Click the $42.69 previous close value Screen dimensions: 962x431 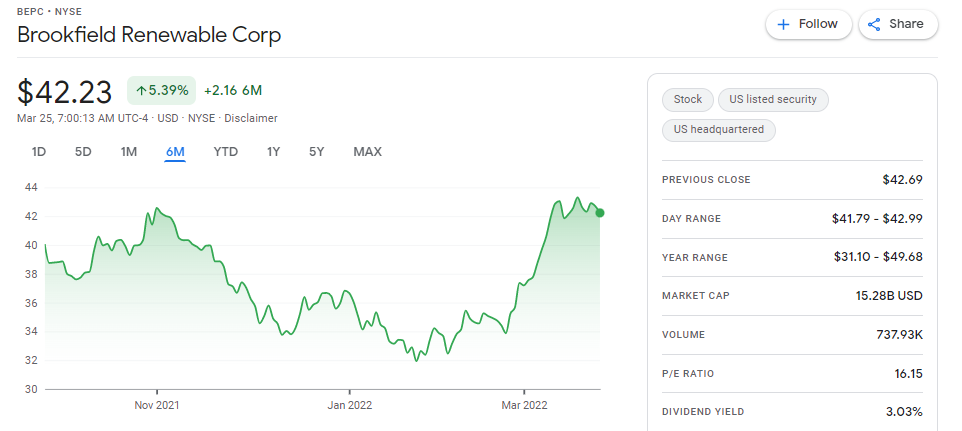click(x=902, y=180)
